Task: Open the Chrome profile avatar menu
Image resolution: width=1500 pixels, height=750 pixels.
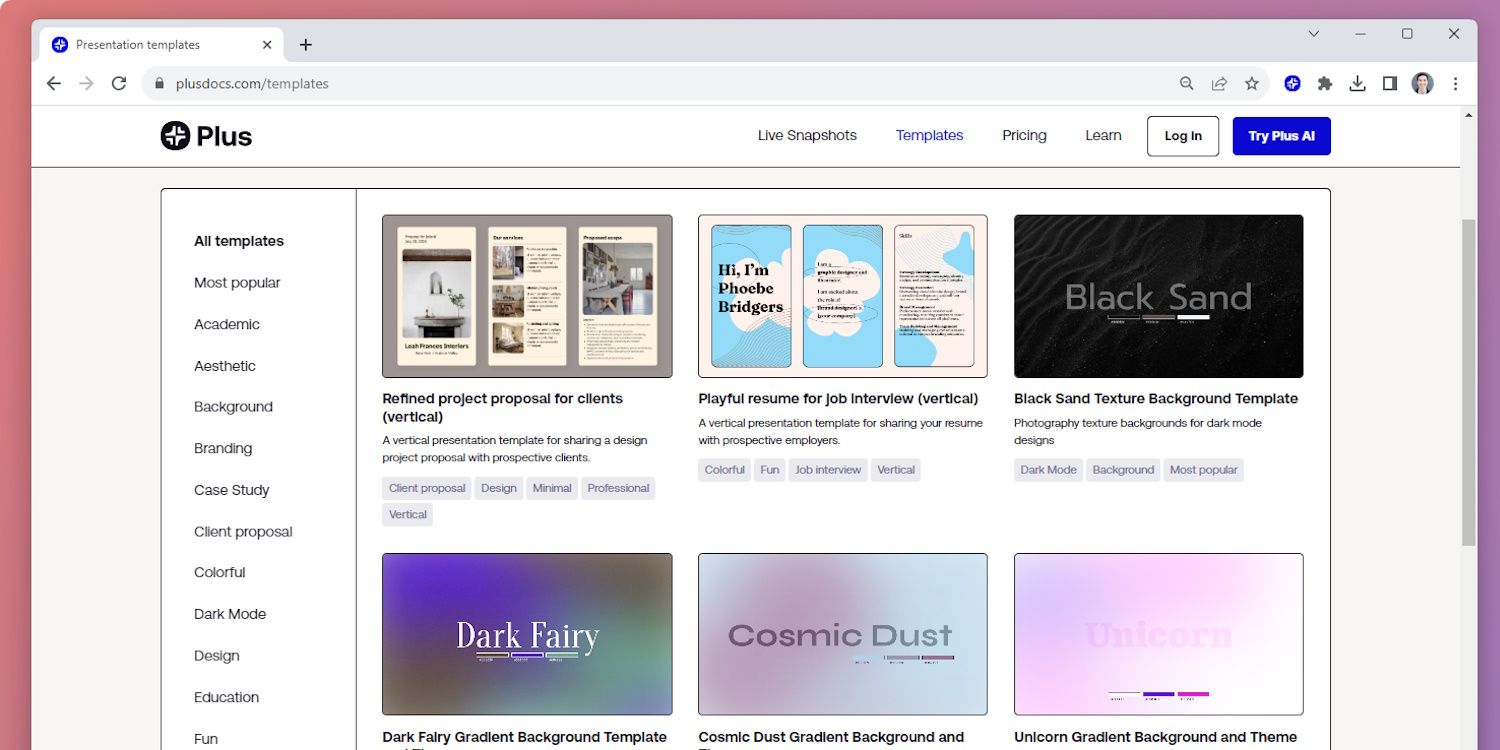Action: [x=1422, y=84]
